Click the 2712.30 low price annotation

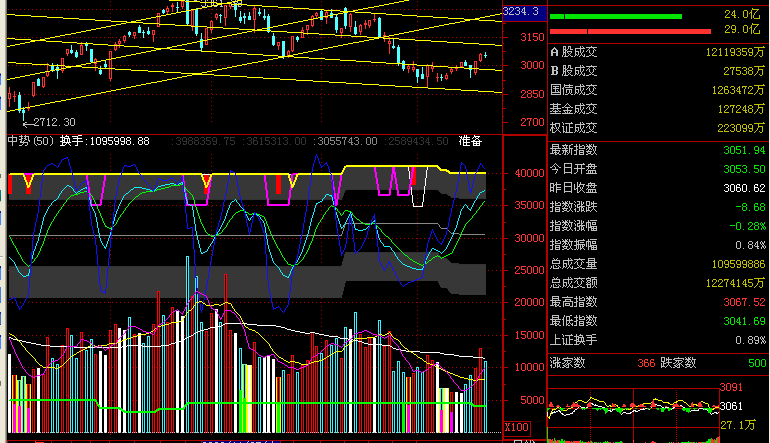click(x=54, y=122)
